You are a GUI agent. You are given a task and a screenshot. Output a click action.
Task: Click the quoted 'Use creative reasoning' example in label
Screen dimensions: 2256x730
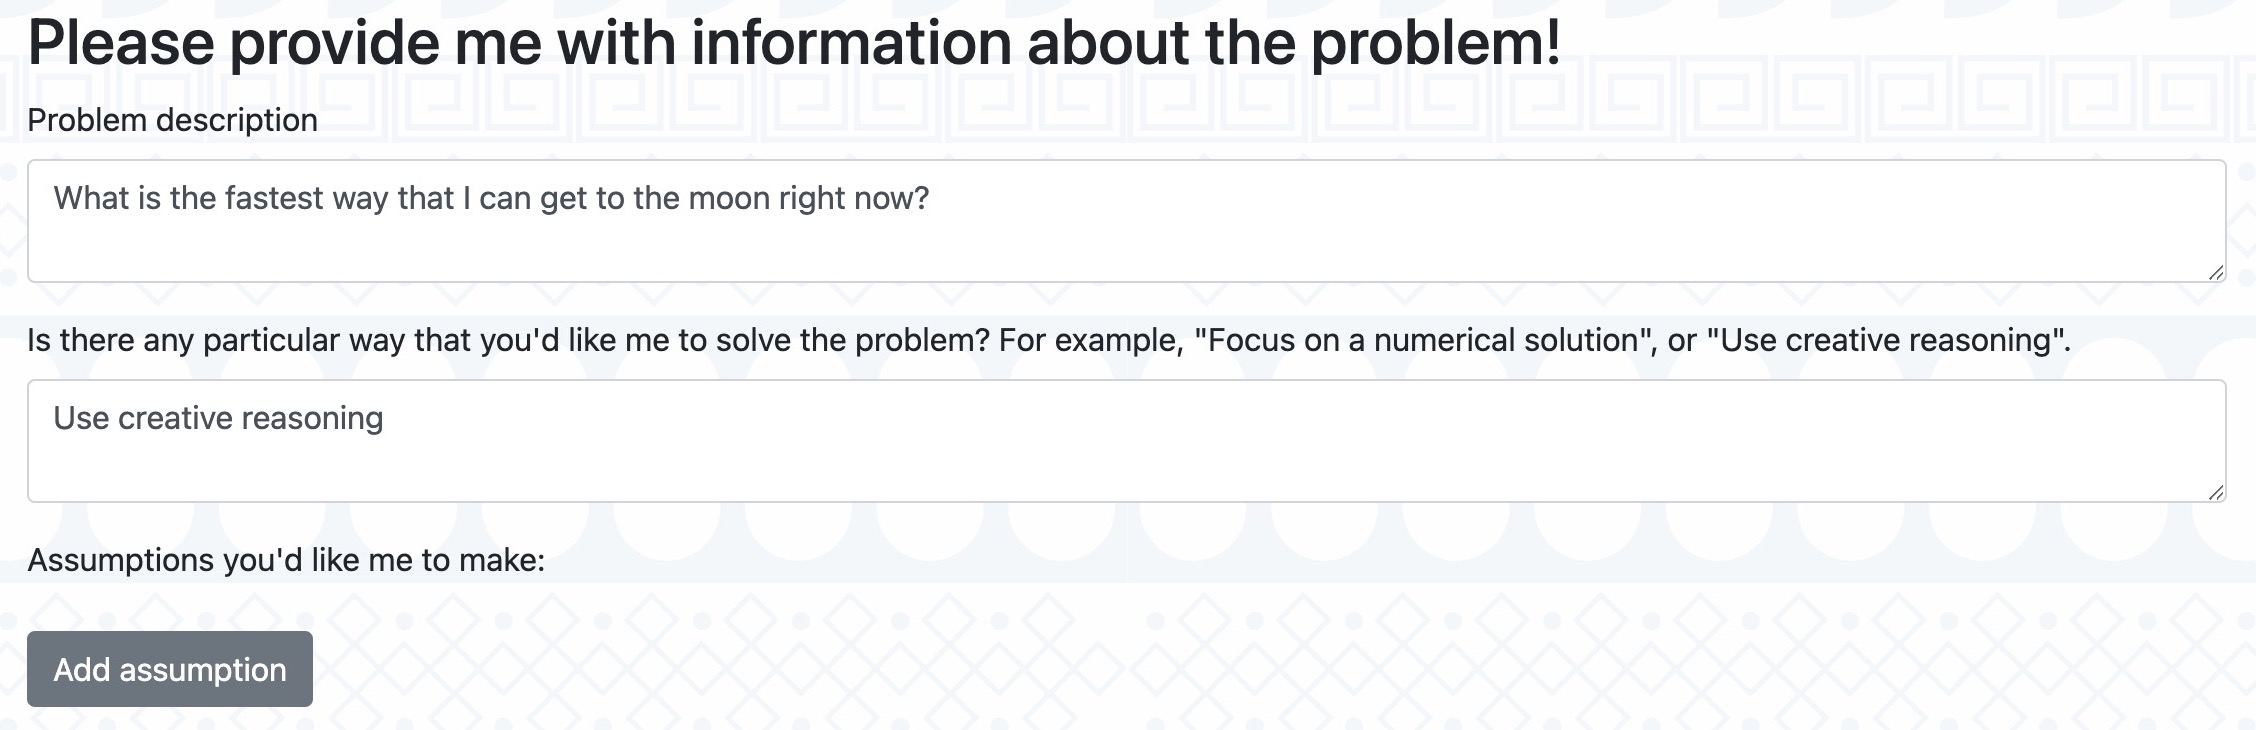1885,340
